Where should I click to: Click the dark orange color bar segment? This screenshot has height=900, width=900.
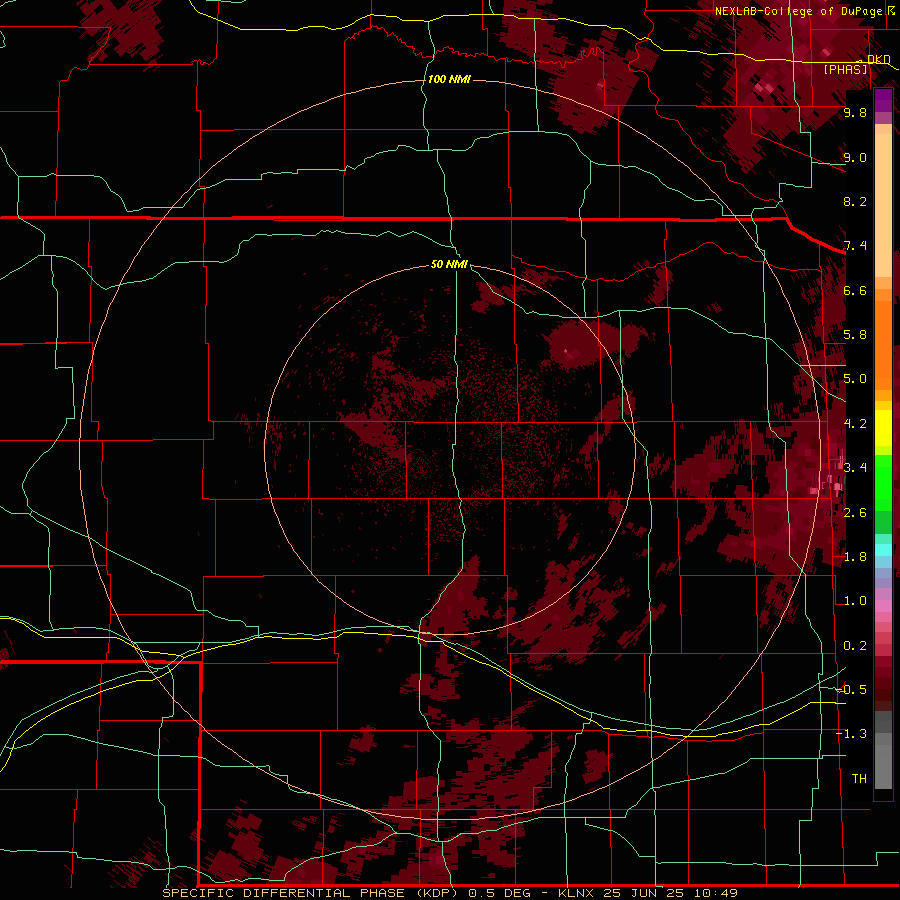883,344
